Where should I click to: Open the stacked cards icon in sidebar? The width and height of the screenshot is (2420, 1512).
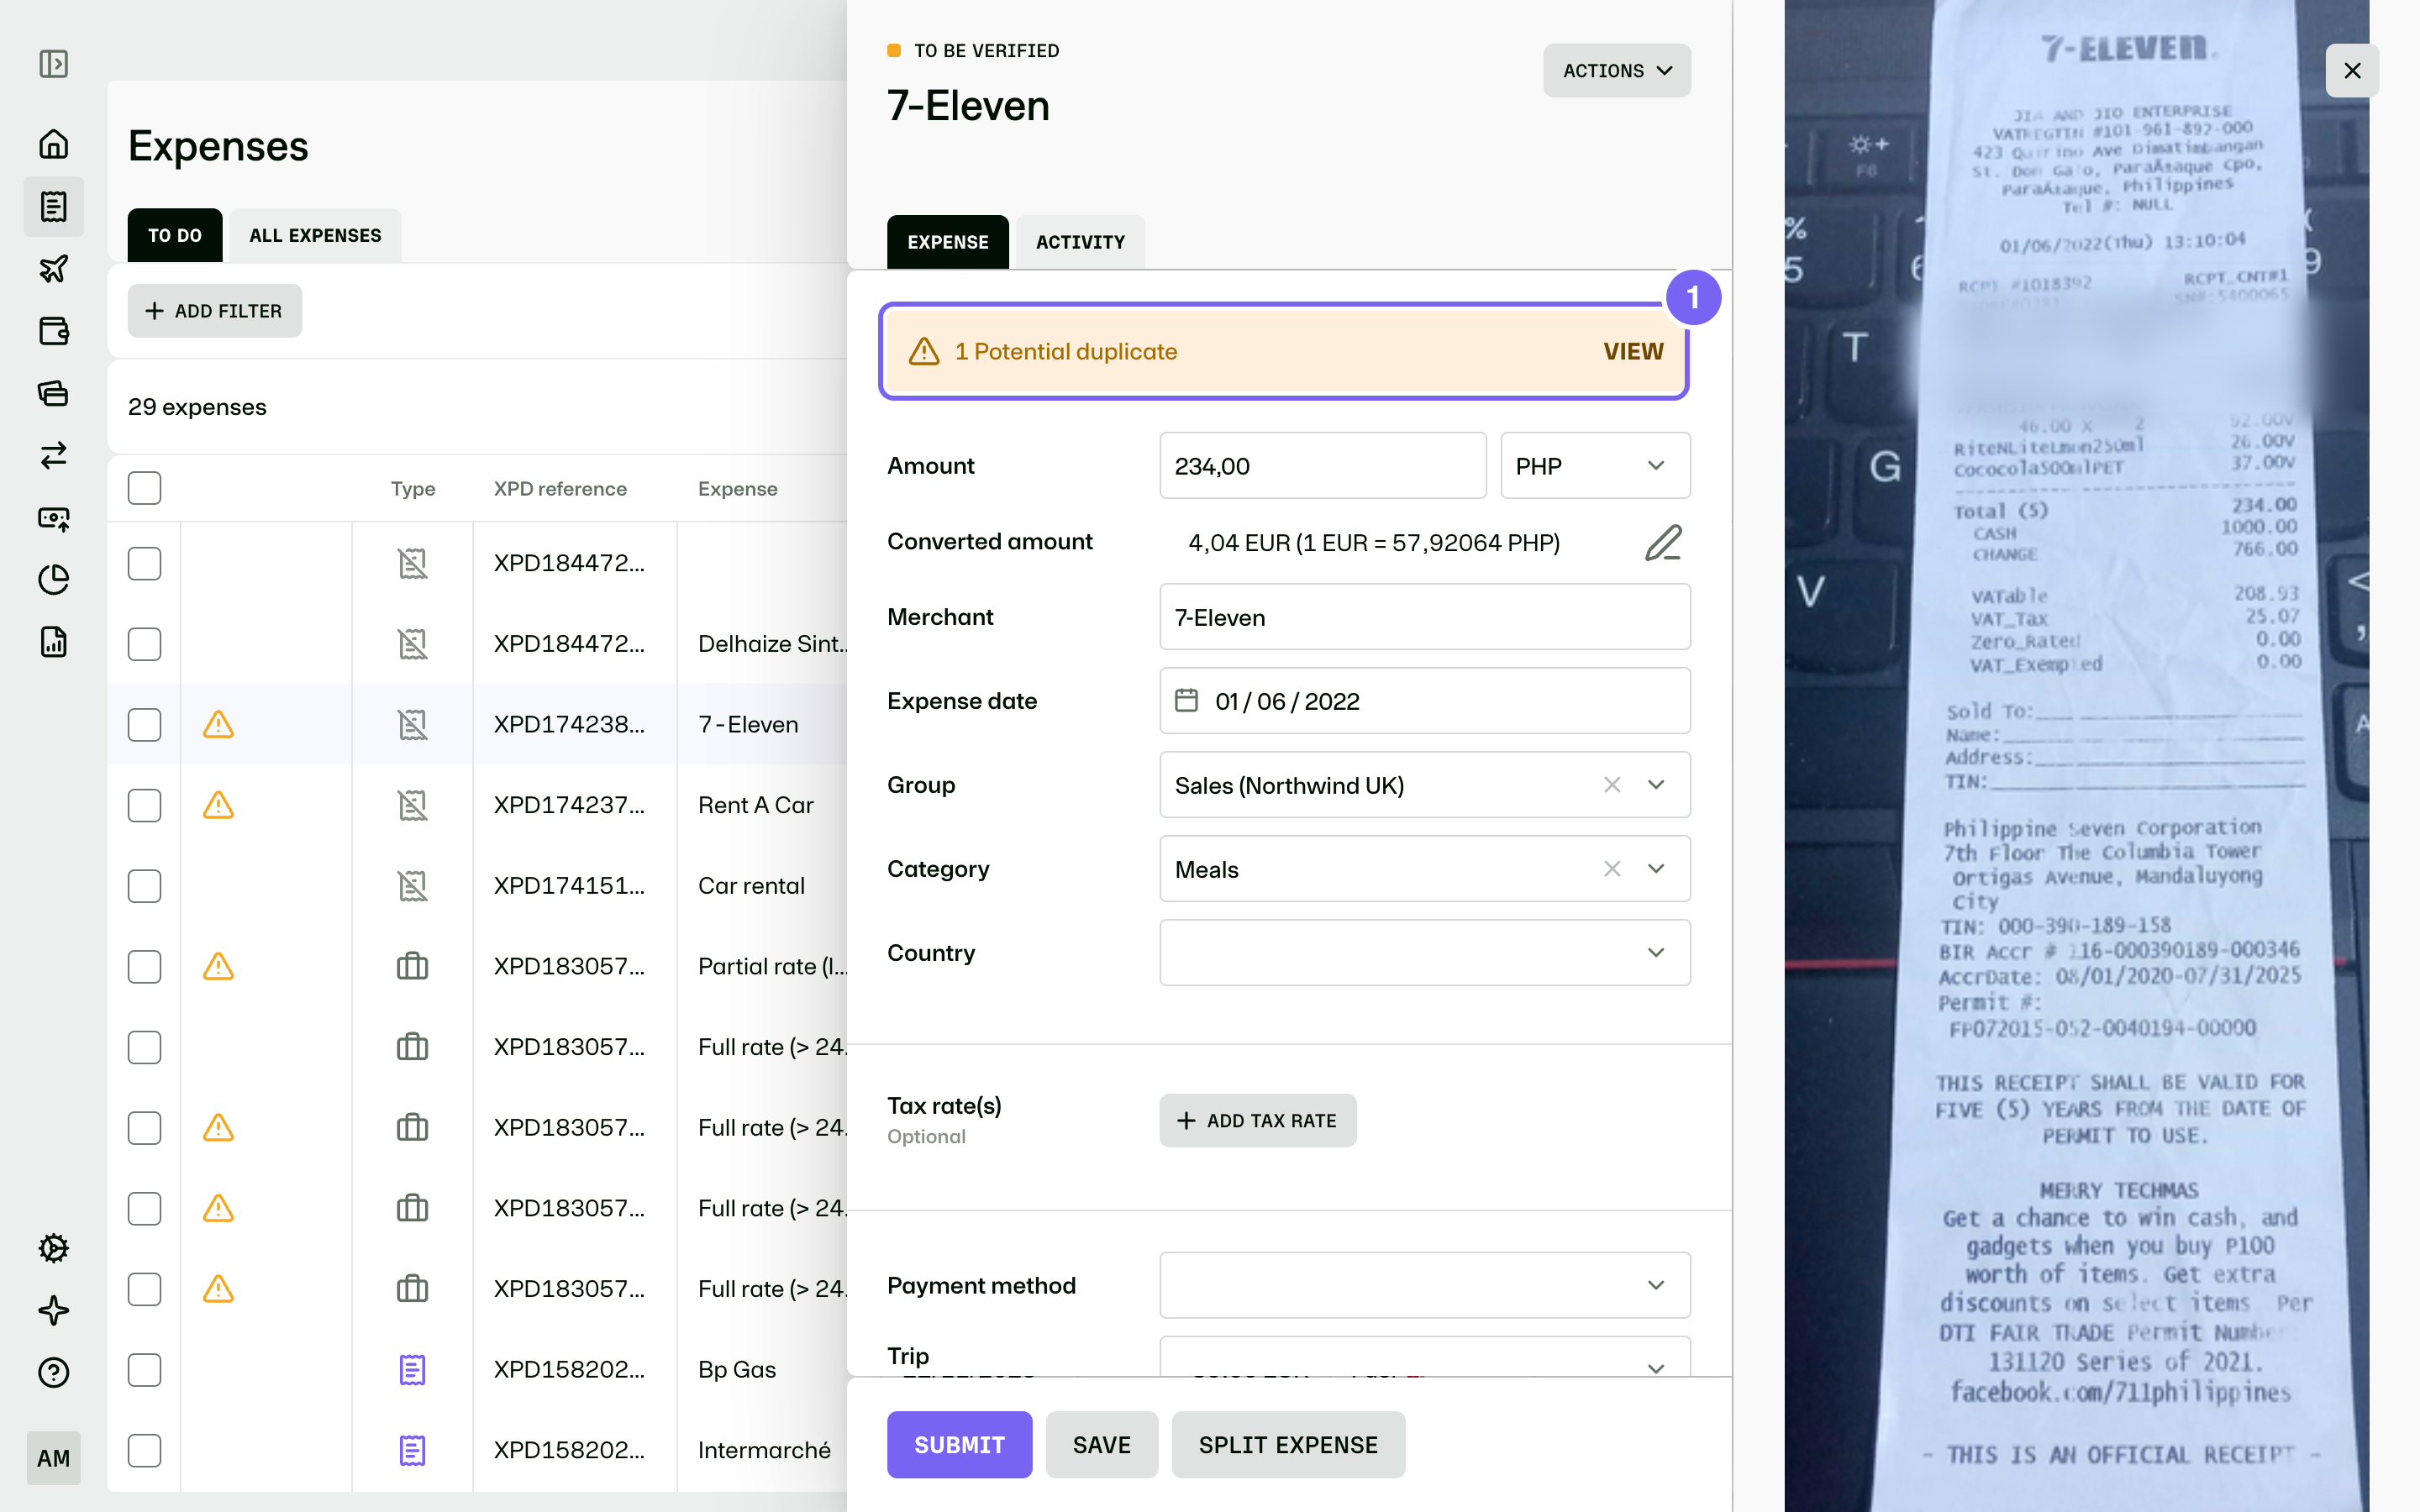[x=54, y=393]
